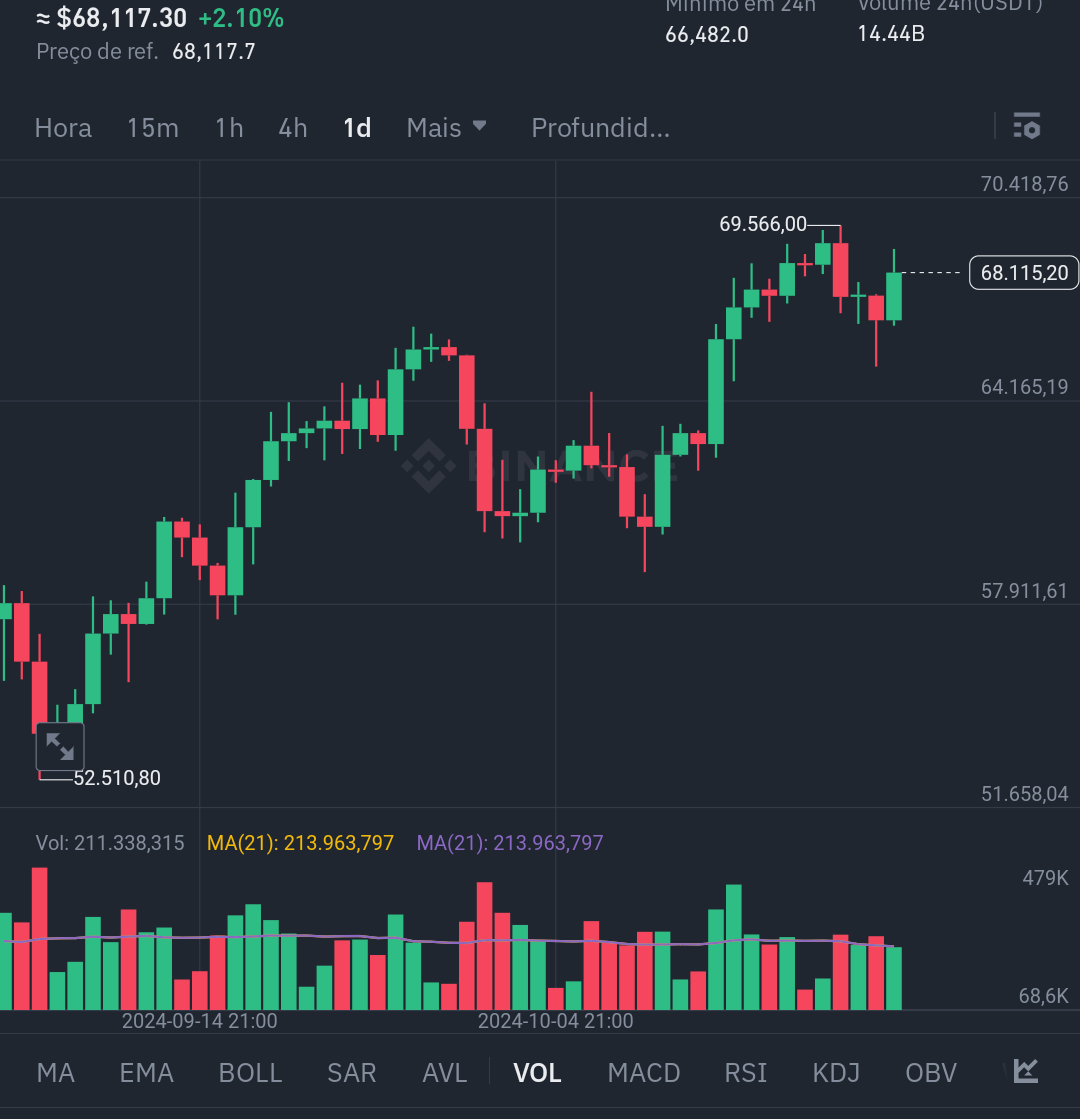Image resolution: width=1080 pixels, height=1119 pixels.
Task: Enable the RSI indicator
Action: pos(746,1073)
